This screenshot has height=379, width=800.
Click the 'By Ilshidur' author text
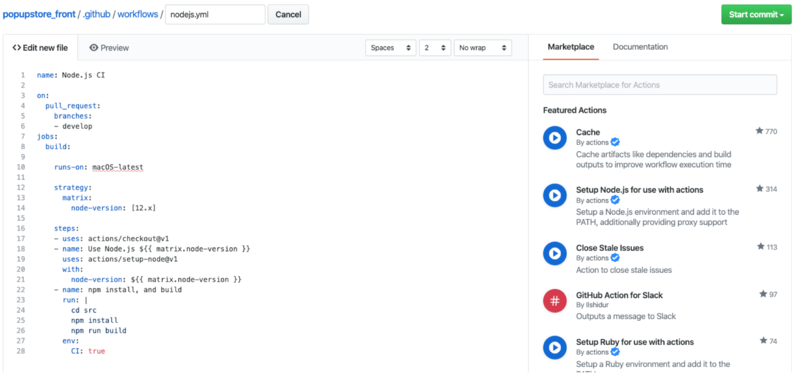coord(592,305)
